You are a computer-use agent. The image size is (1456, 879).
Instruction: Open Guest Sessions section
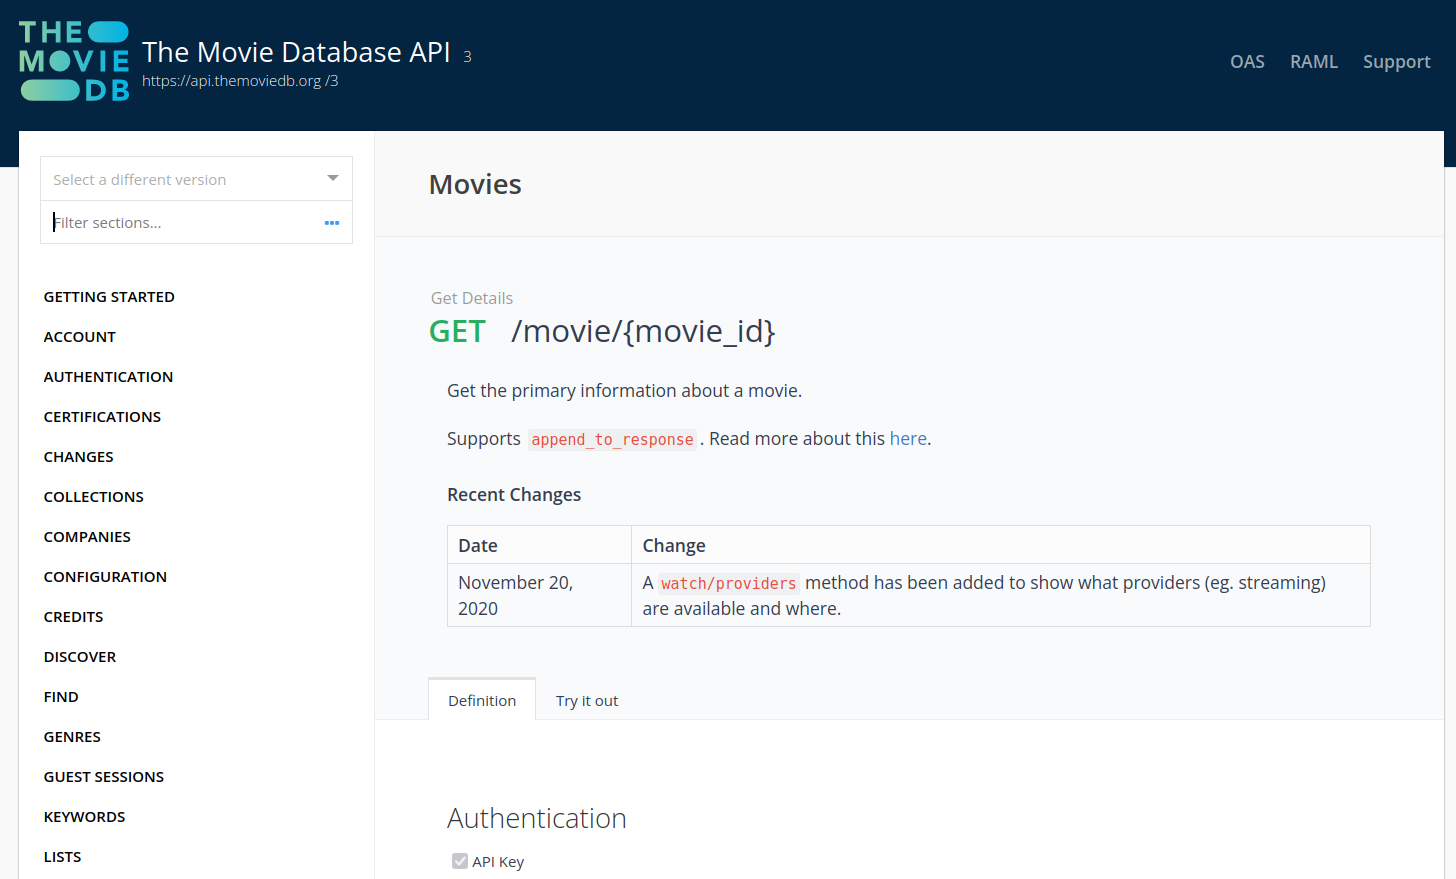104,777
